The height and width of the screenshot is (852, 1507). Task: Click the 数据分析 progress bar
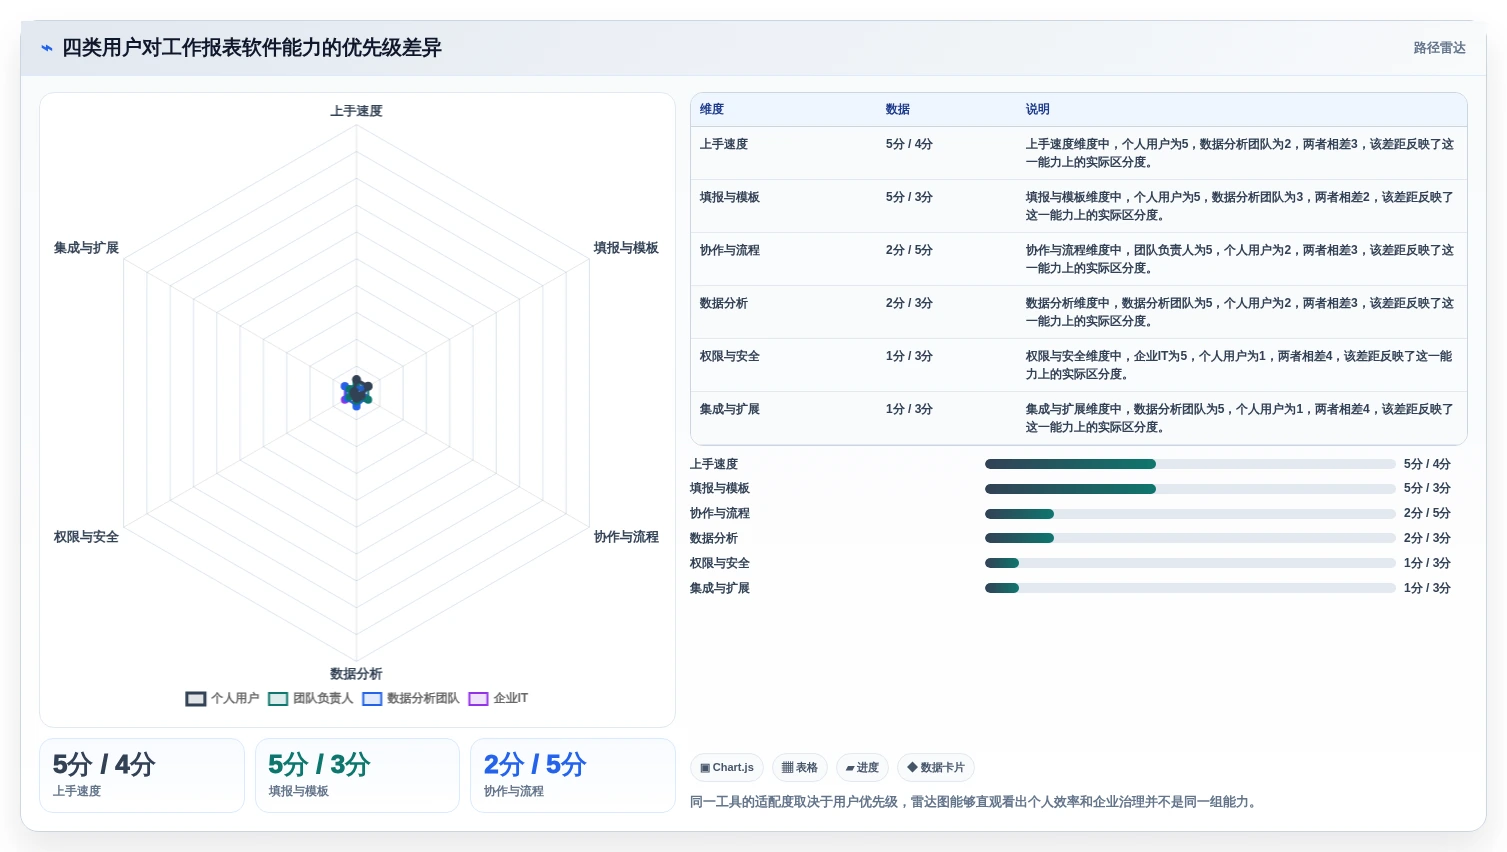1190,538
